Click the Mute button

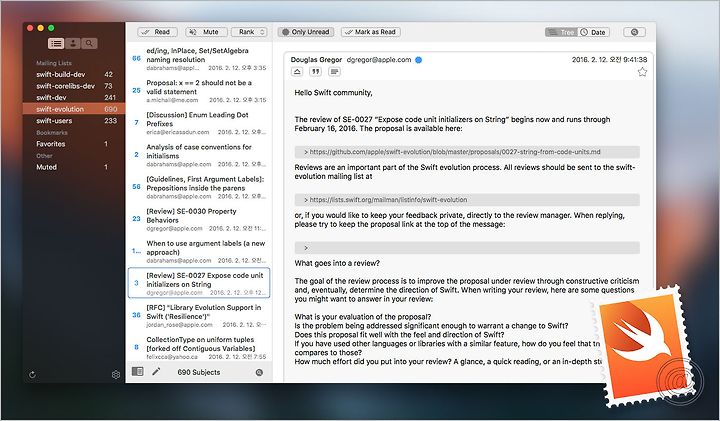click(206, 32)
